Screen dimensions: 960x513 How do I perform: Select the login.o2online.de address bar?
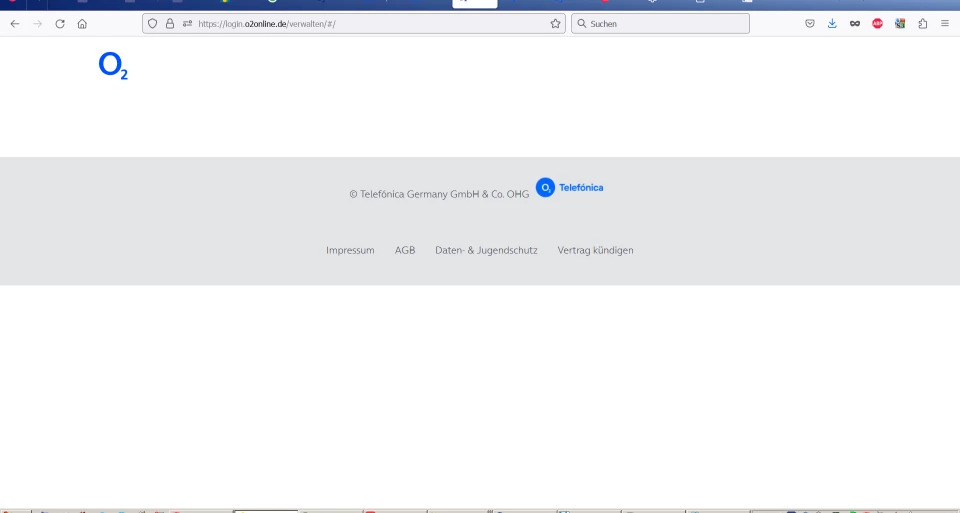(353, 24)
